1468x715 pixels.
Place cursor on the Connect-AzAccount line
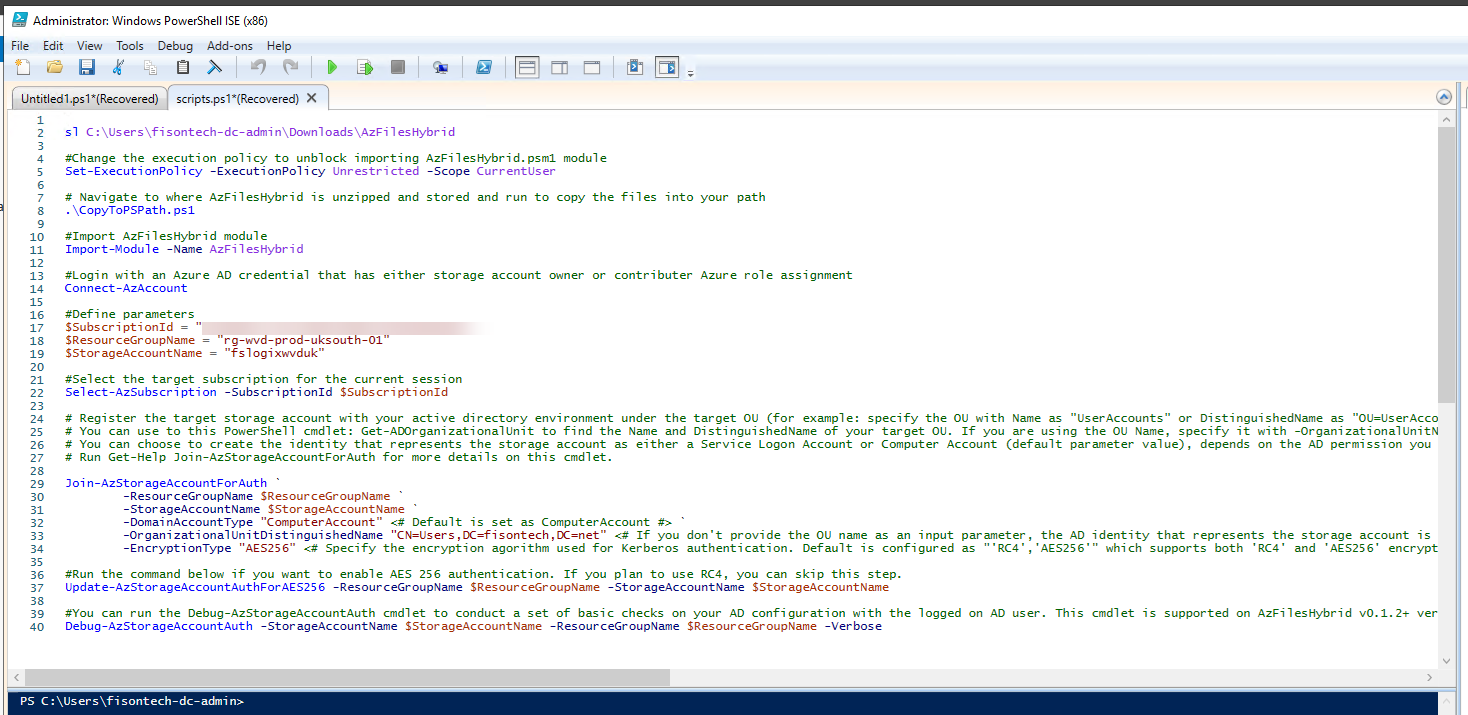pos(126,288)
